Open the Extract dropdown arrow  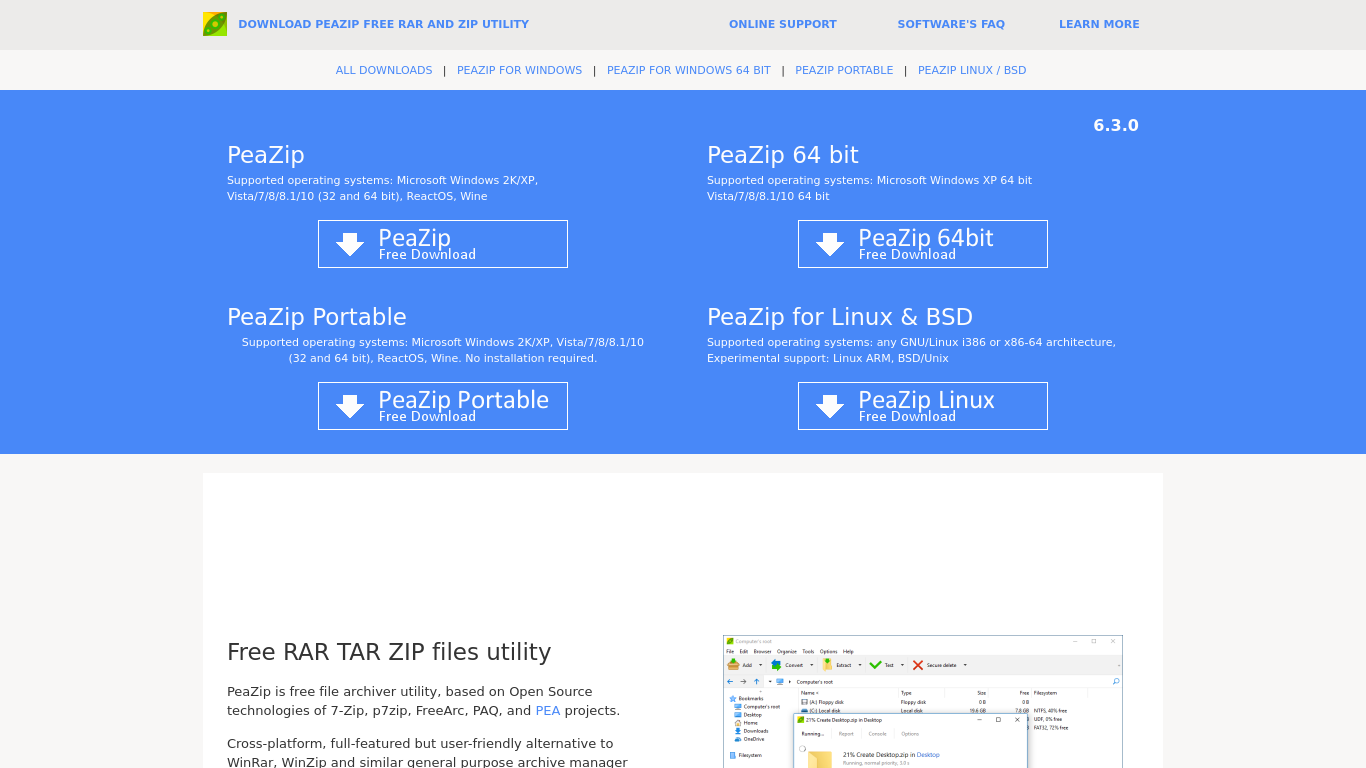pos(860,663)
